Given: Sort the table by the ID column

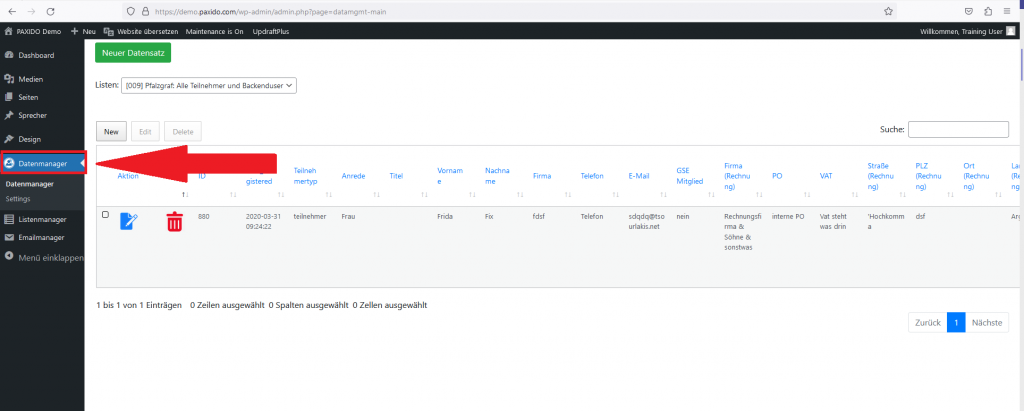Looking at the screenshot, I should point(202,176).
